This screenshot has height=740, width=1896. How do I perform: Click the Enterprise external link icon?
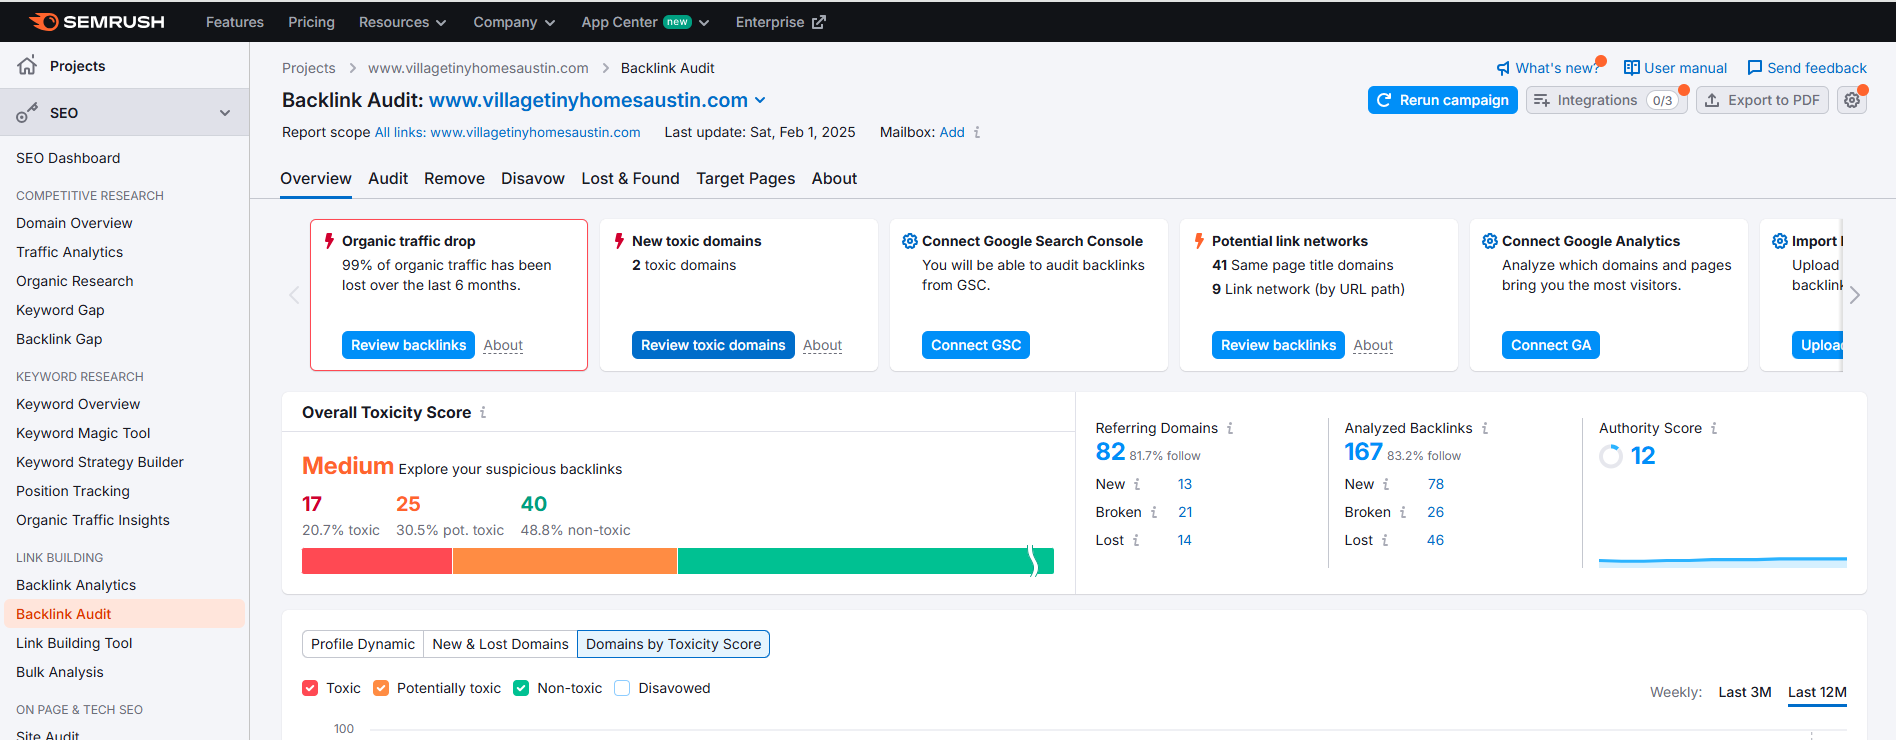point(819,22)
